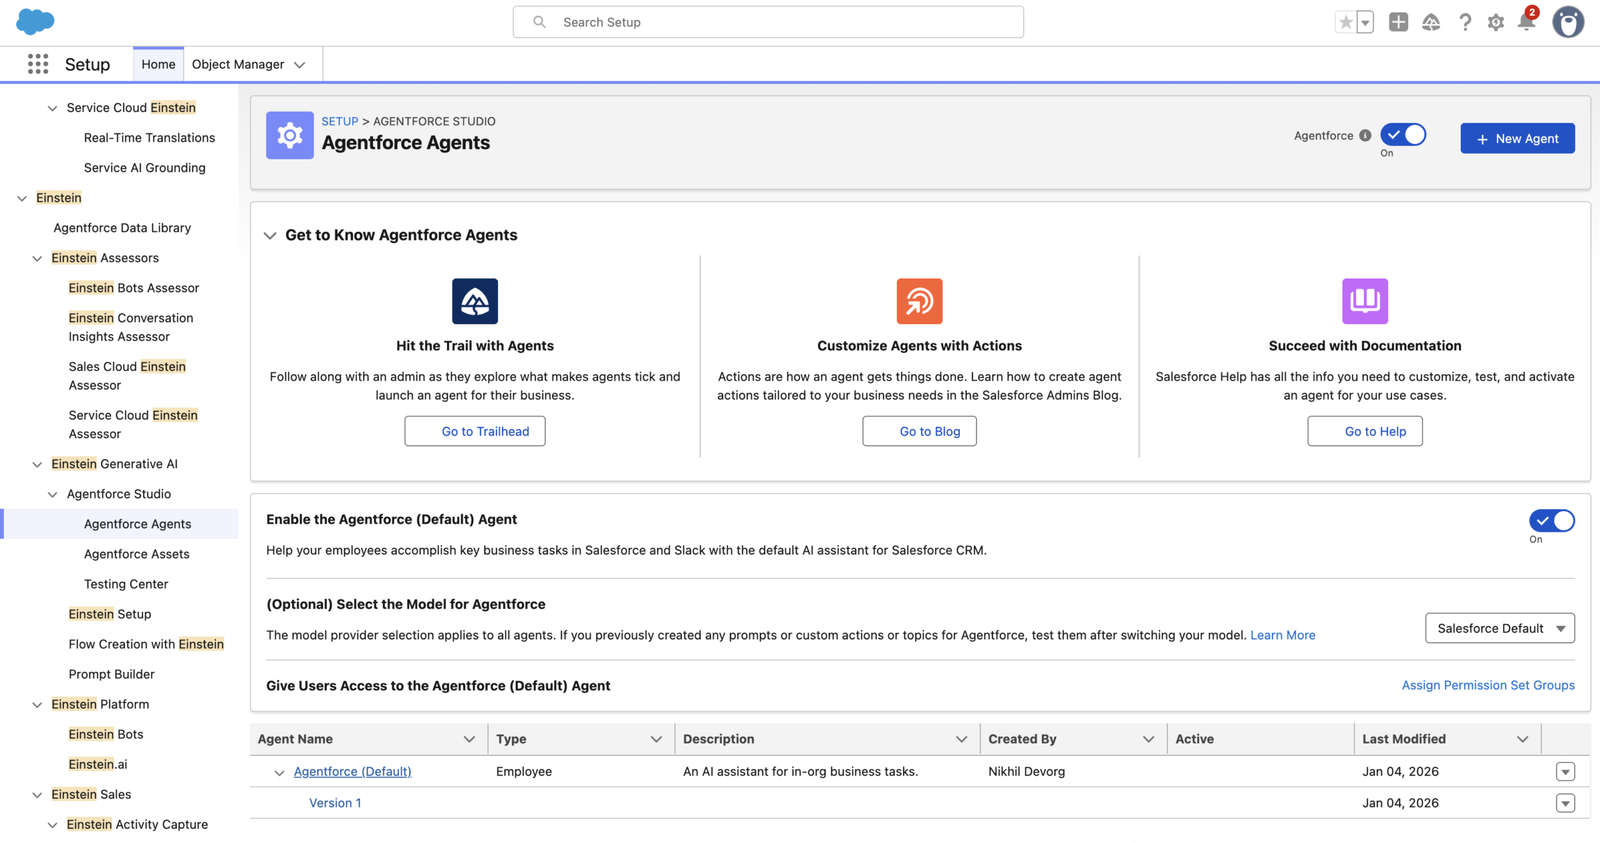Click the favorites star icon

(x=1346, y=22)
